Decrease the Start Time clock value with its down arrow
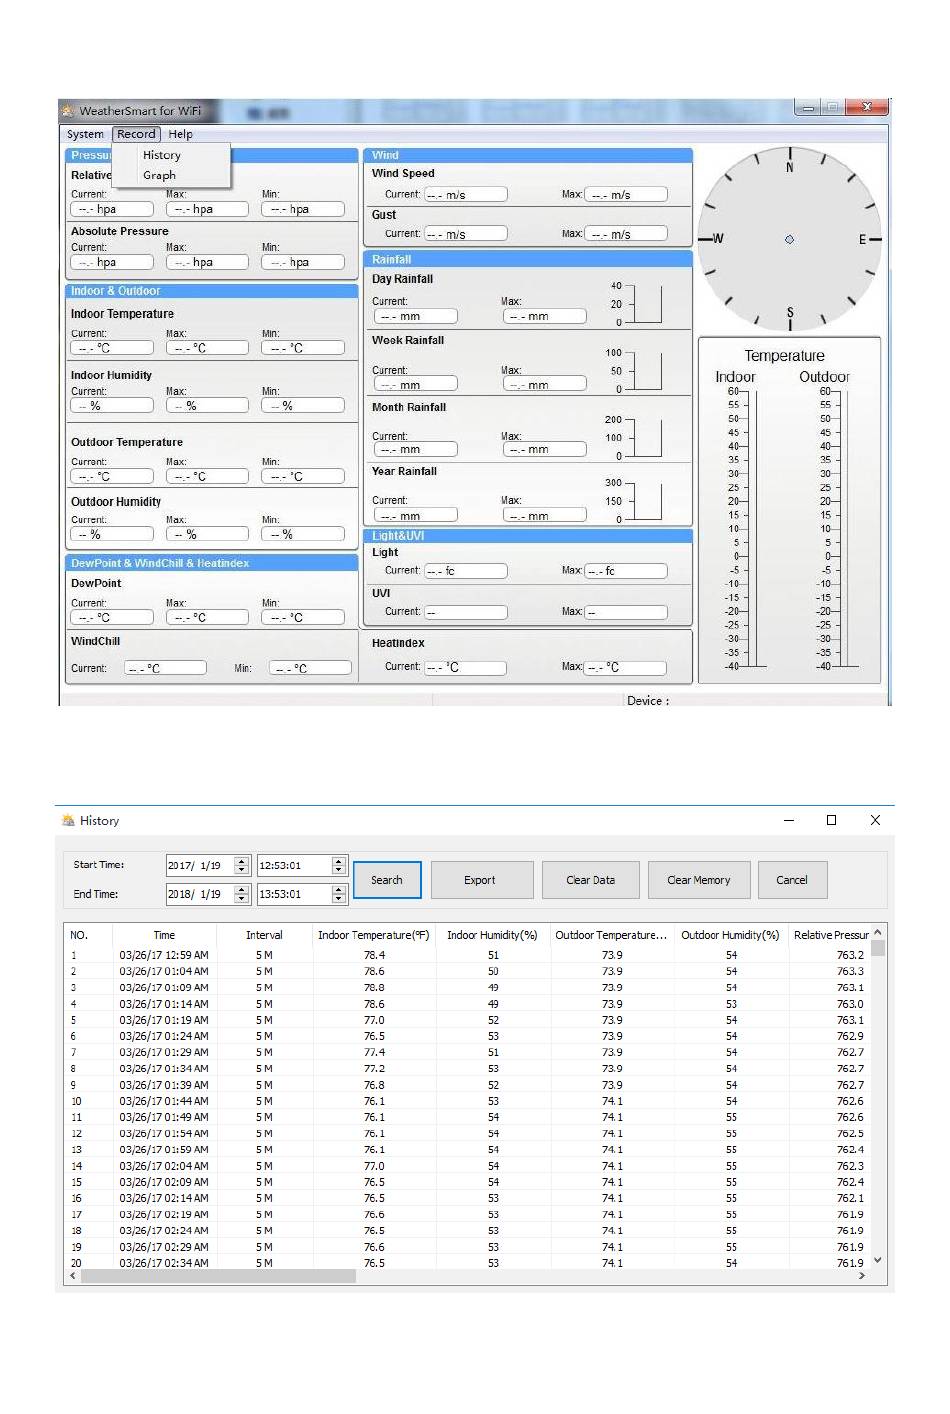This screenshot has width=950, height=1414. [x=339, y=871]
